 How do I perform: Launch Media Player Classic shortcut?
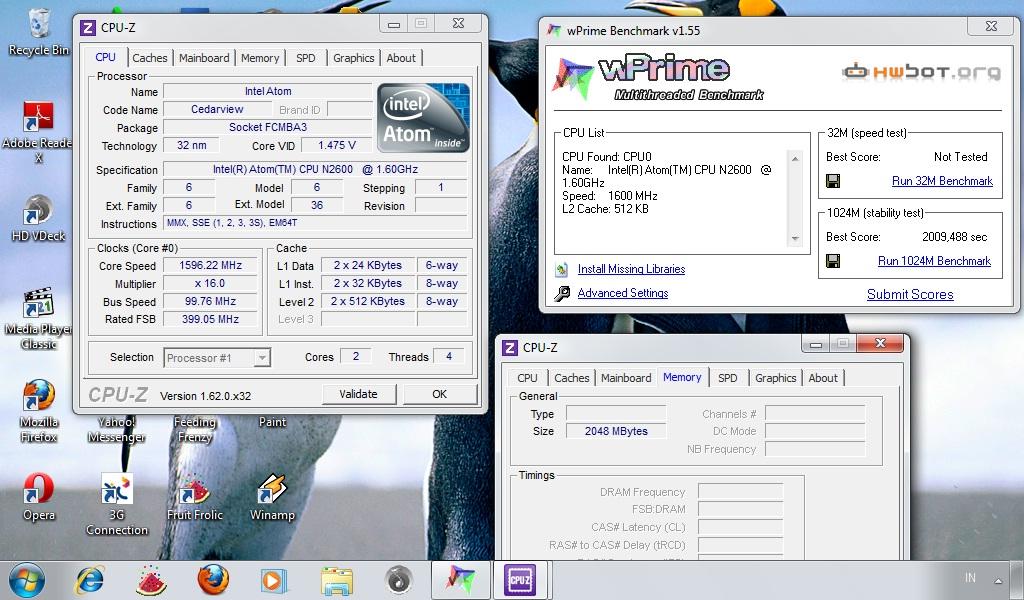(38, 318)
